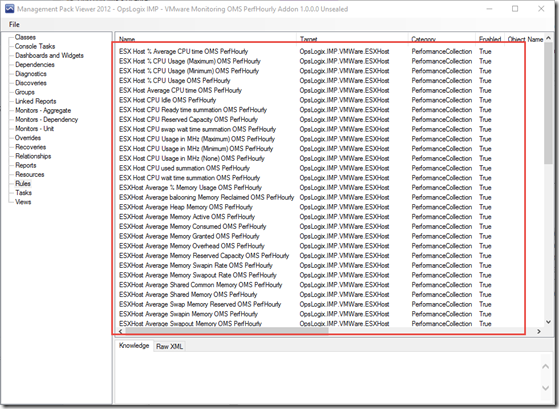Image resolution: width=559 pixels, height=409 pixels.
Task: Maximize the Management Pack Viewer window
Action: (515, 9)
